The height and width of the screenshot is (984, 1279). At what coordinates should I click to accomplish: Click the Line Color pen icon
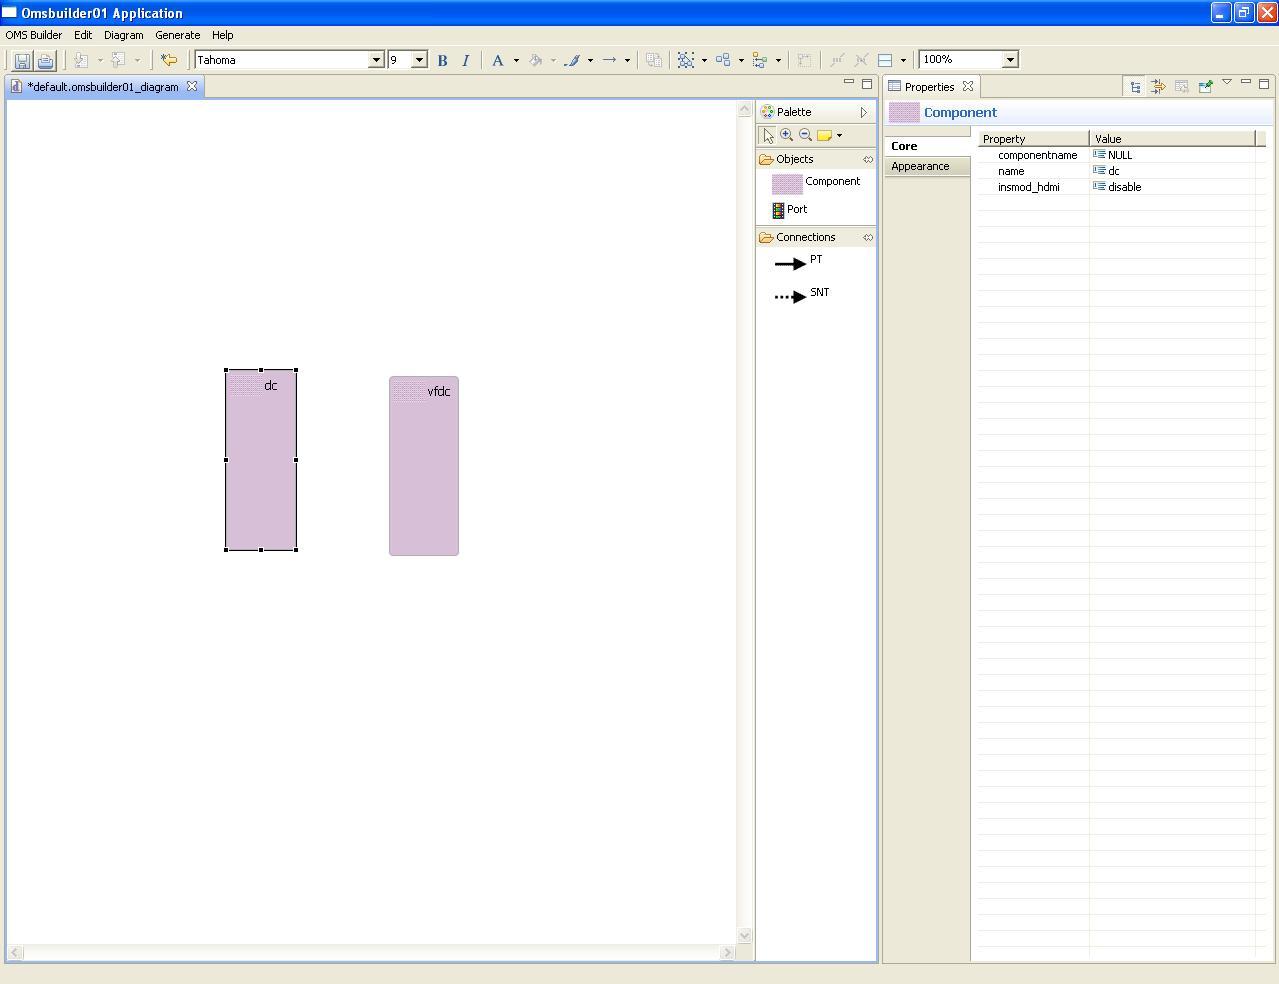(x=572, y=60)
